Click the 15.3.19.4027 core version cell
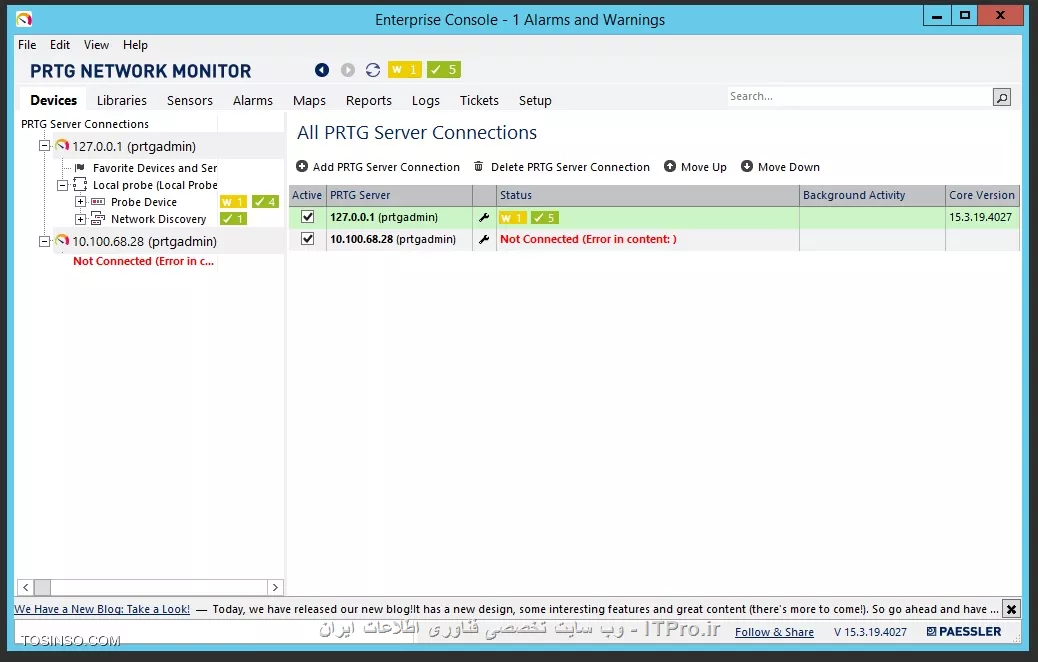 pyautogui.click(x=980, y=217)
